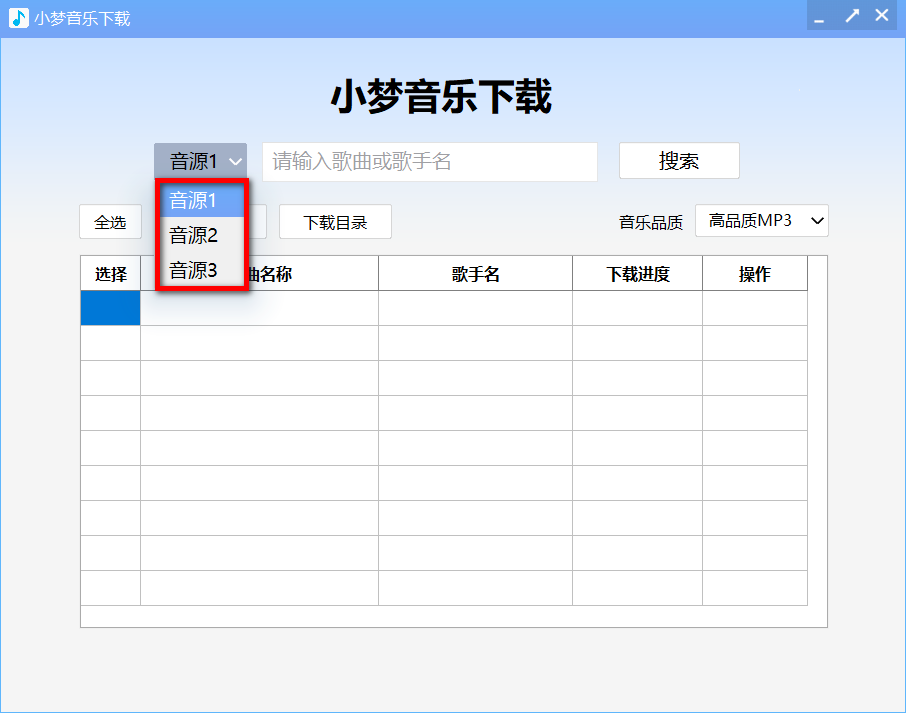
Task: Open the 音源 source combo box chevron
Action: pos(236,160)
